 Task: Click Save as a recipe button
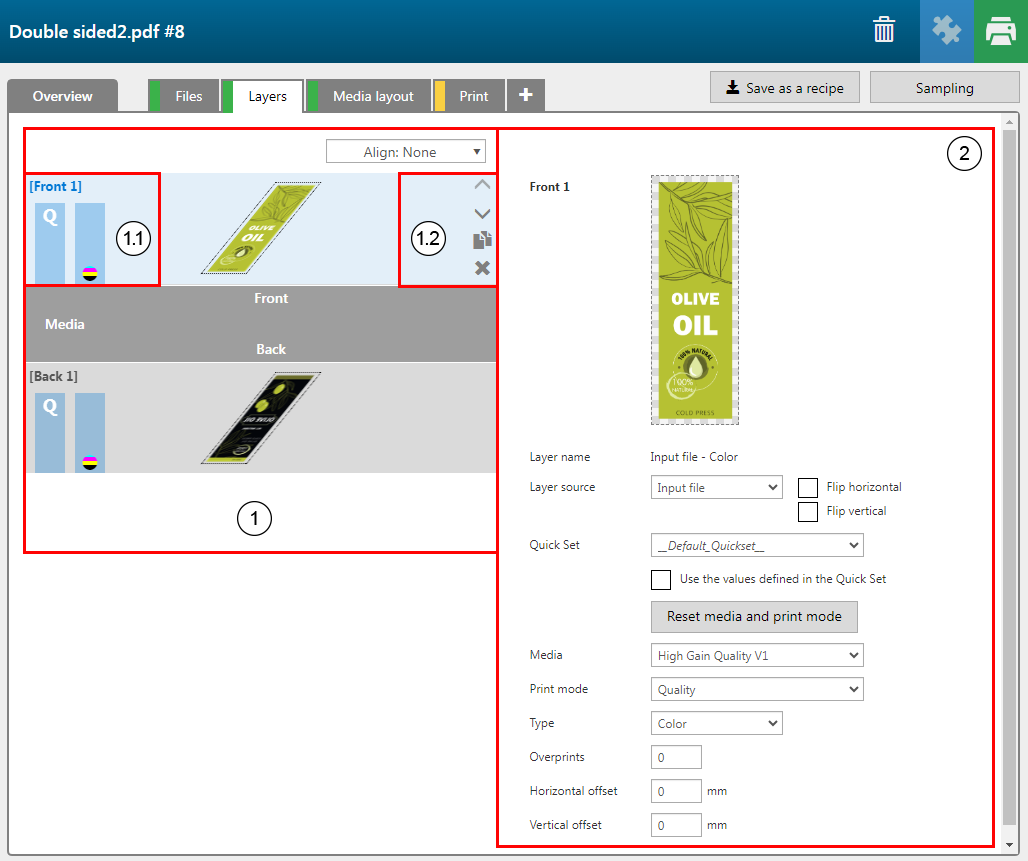tap(785, 88)
